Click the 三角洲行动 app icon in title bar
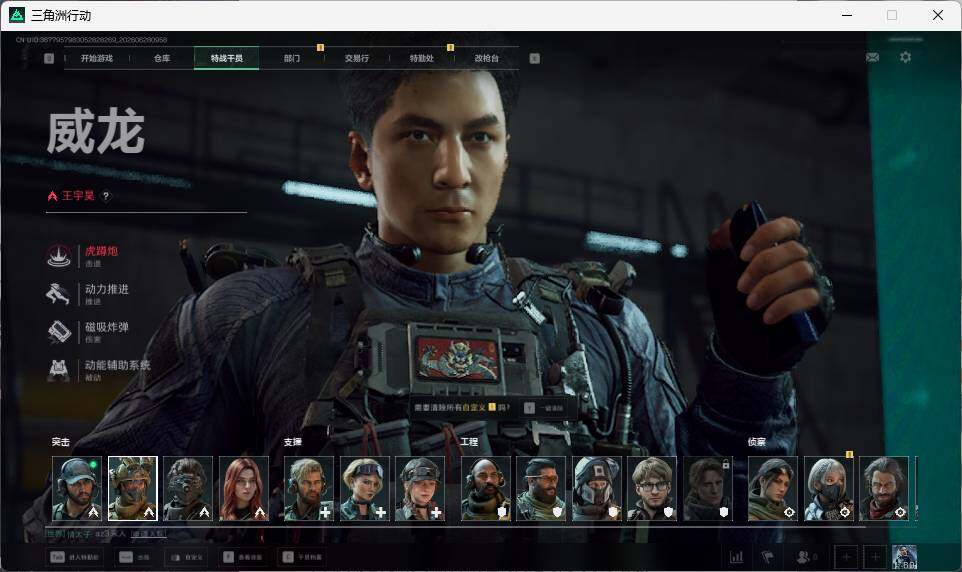 pyautogui.click(x=17, y=15)
